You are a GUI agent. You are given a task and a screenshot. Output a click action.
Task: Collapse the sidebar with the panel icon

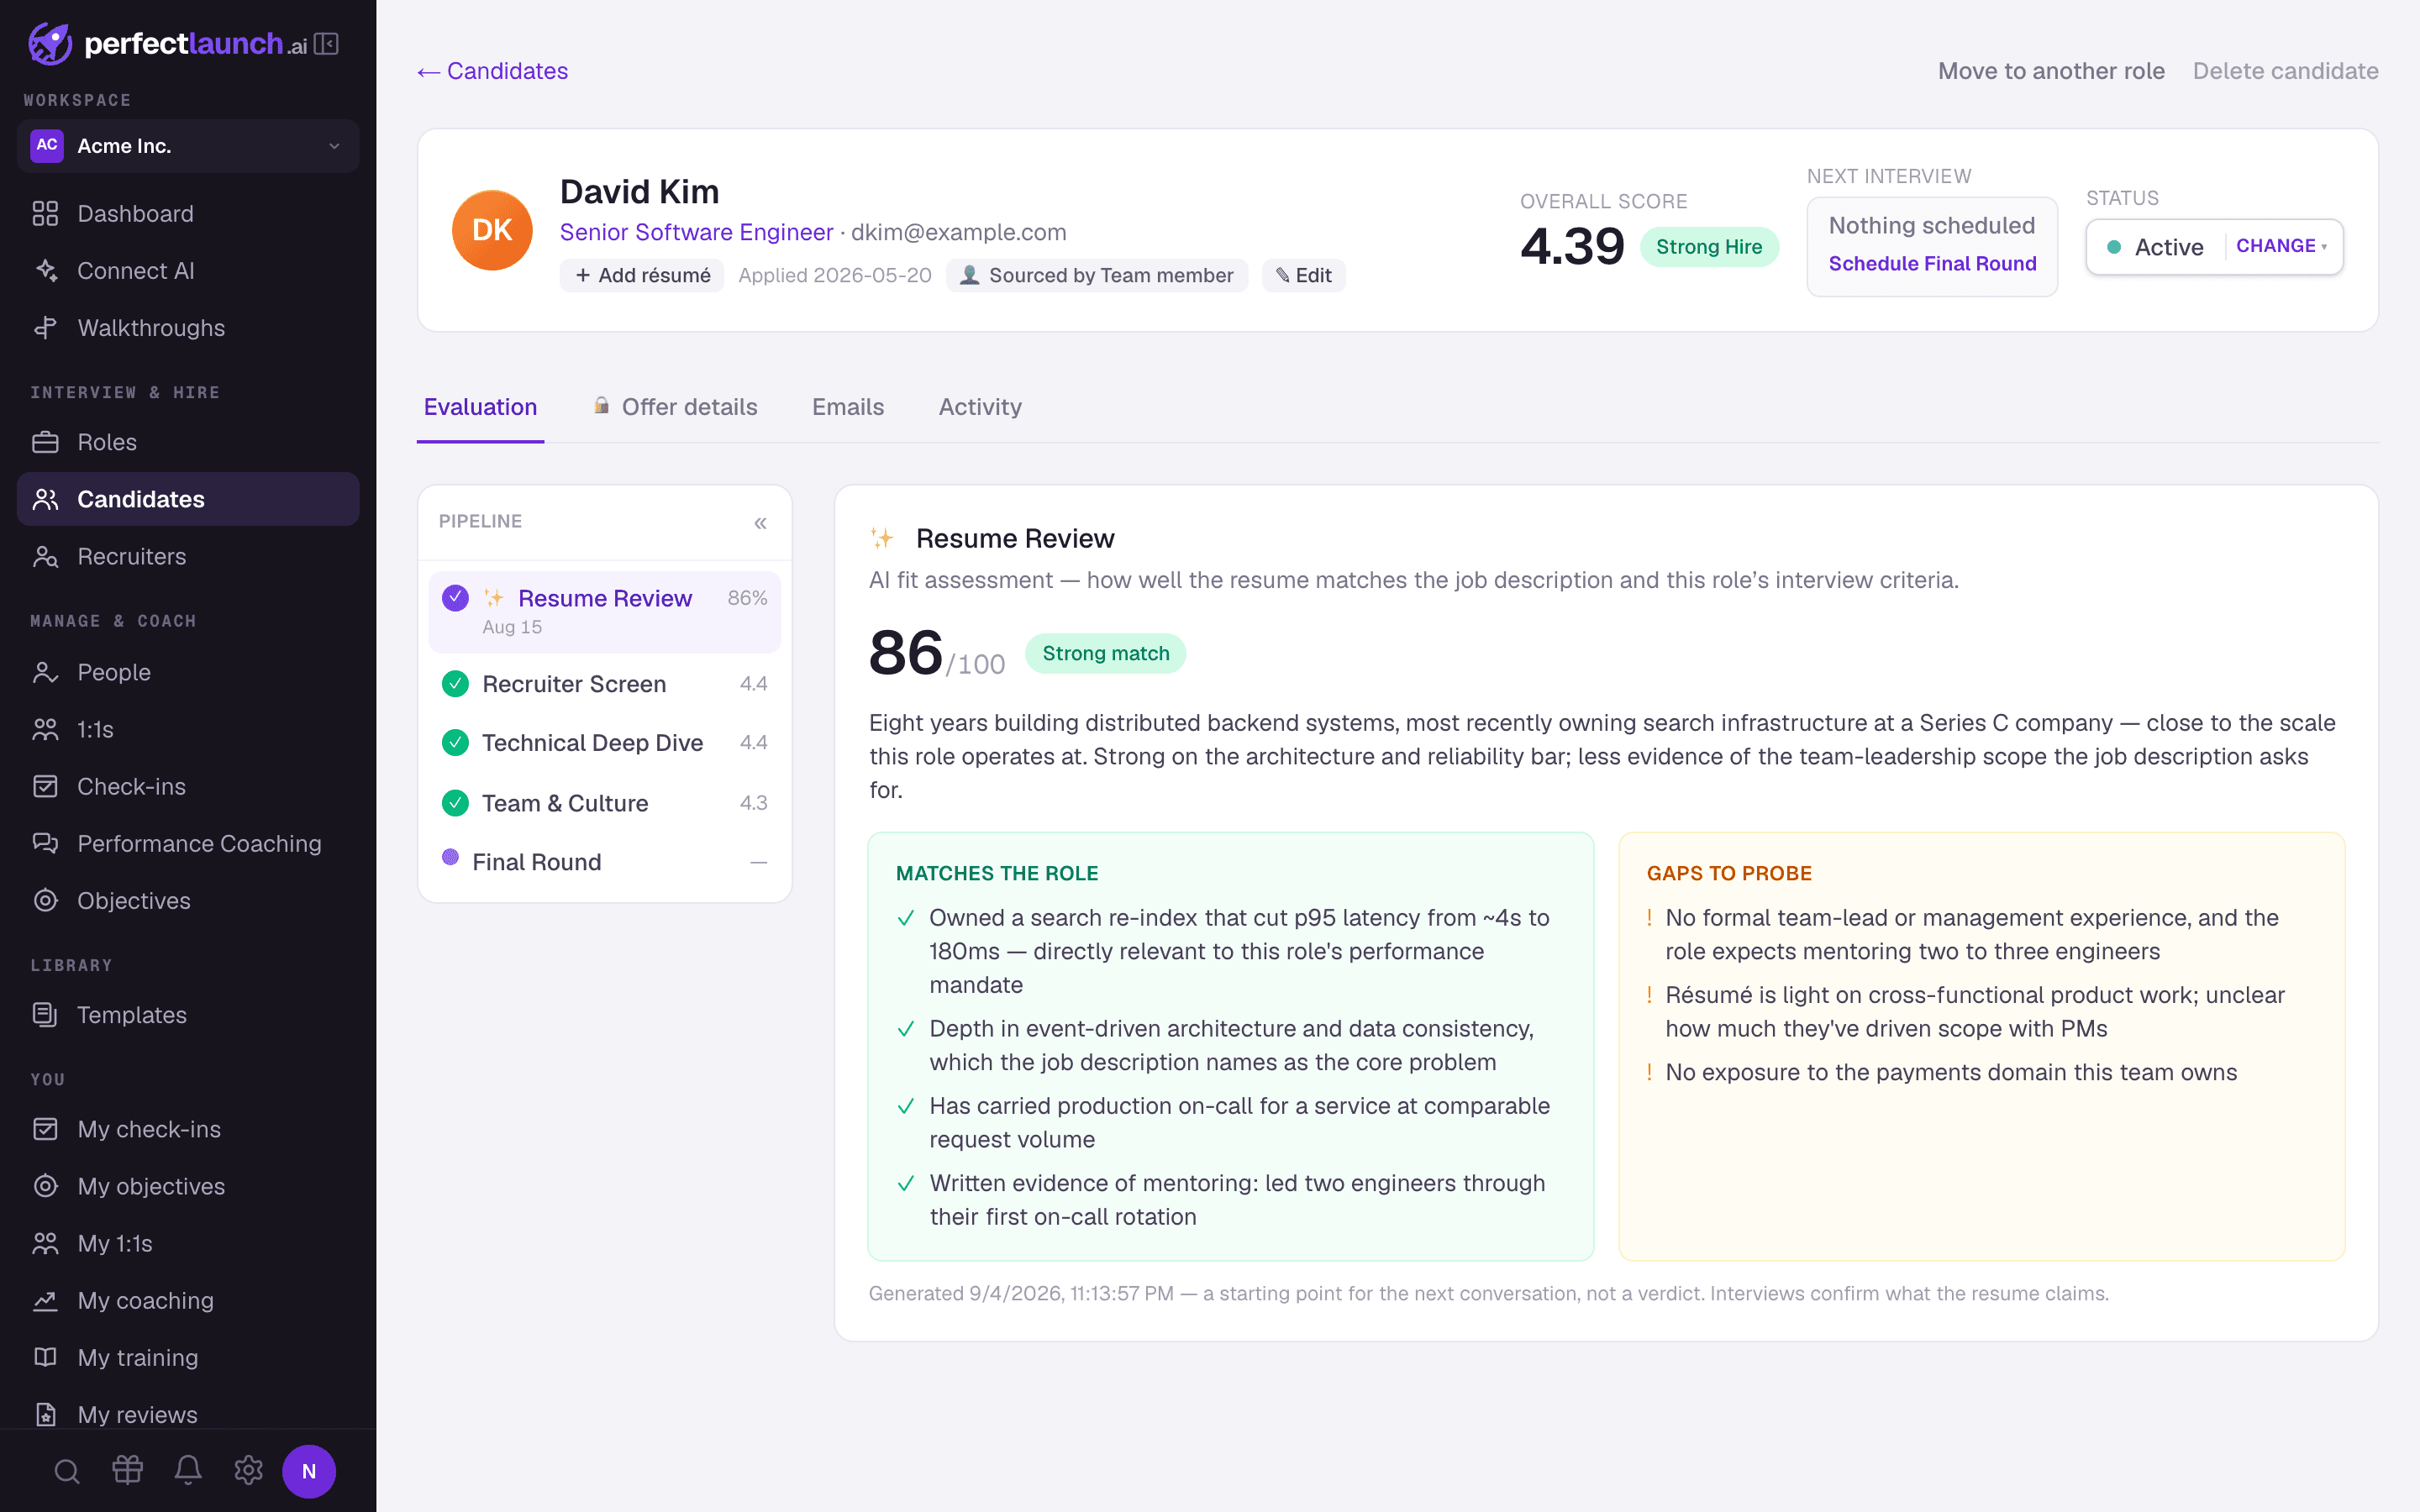pos(326,44)
